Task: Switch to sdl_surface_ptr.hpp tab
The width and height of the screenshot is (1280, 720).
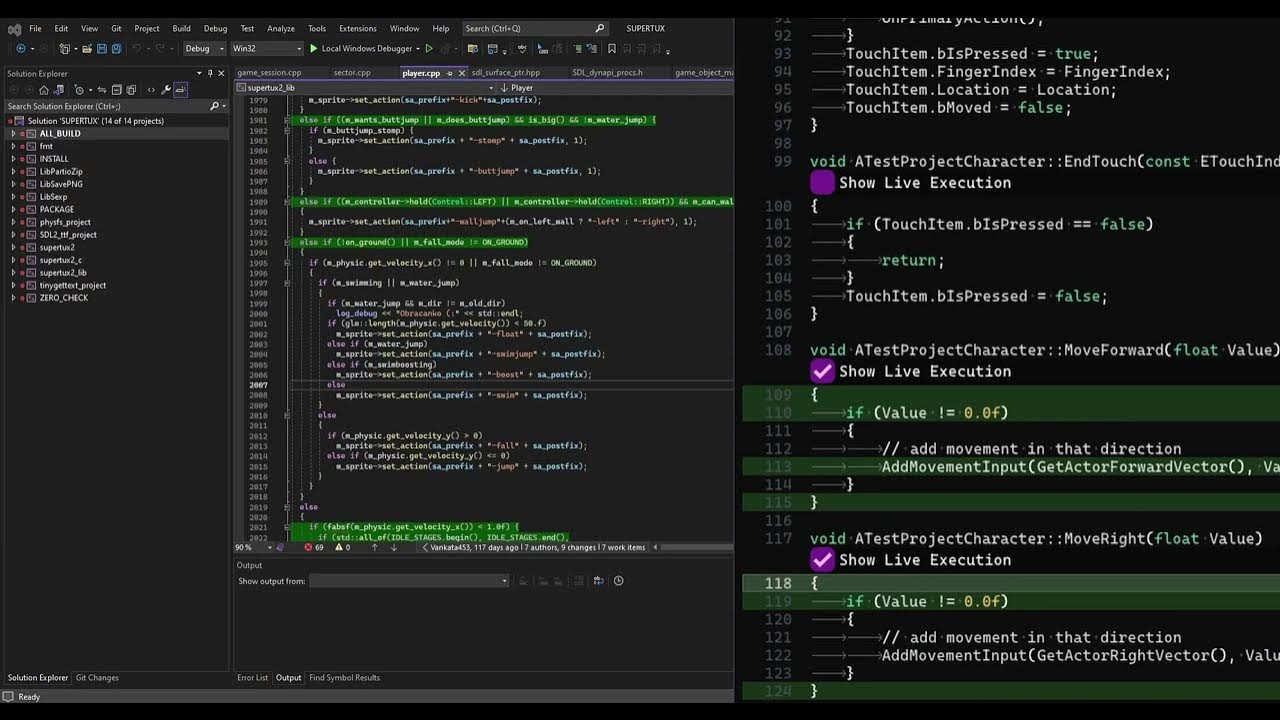Action: click(506, 73)
